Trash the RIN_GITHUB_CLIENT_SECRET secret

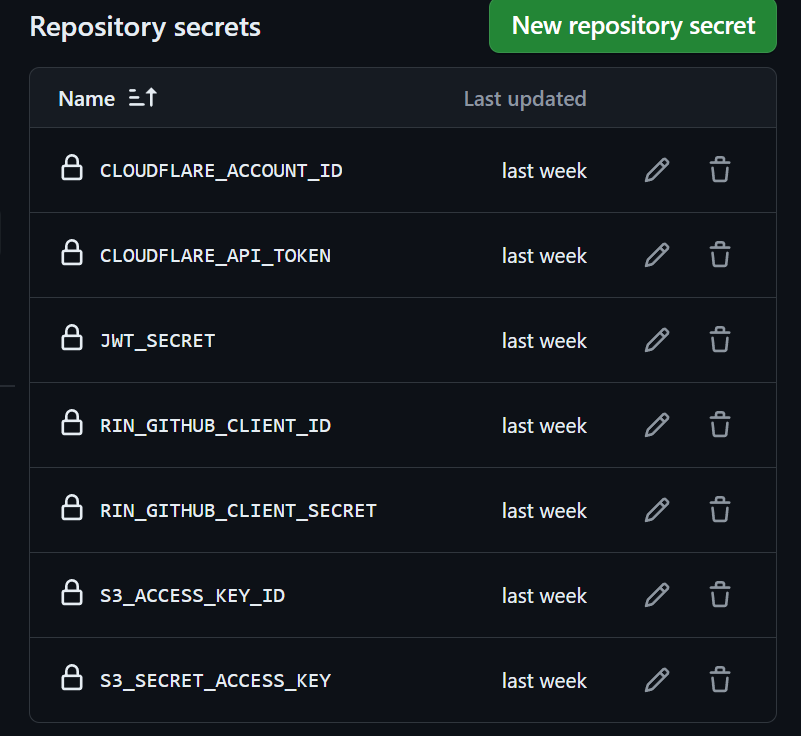click(x=720, y=510)
